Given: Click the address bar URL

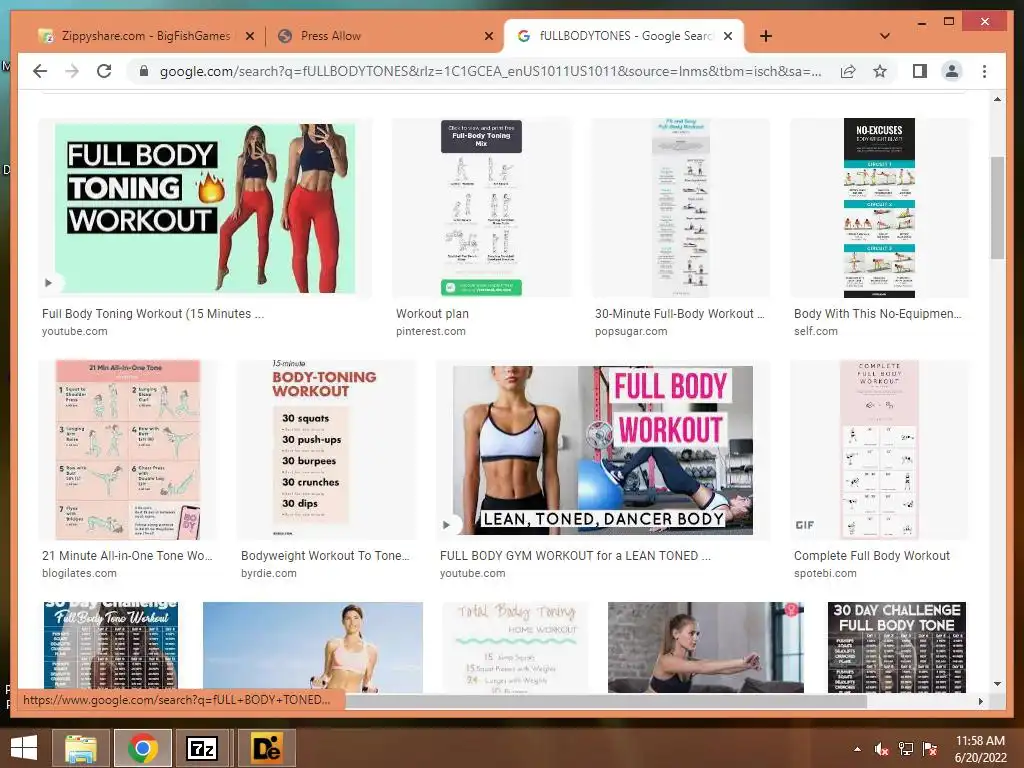Looking at the screenshot, I should (x=490, y=71).
